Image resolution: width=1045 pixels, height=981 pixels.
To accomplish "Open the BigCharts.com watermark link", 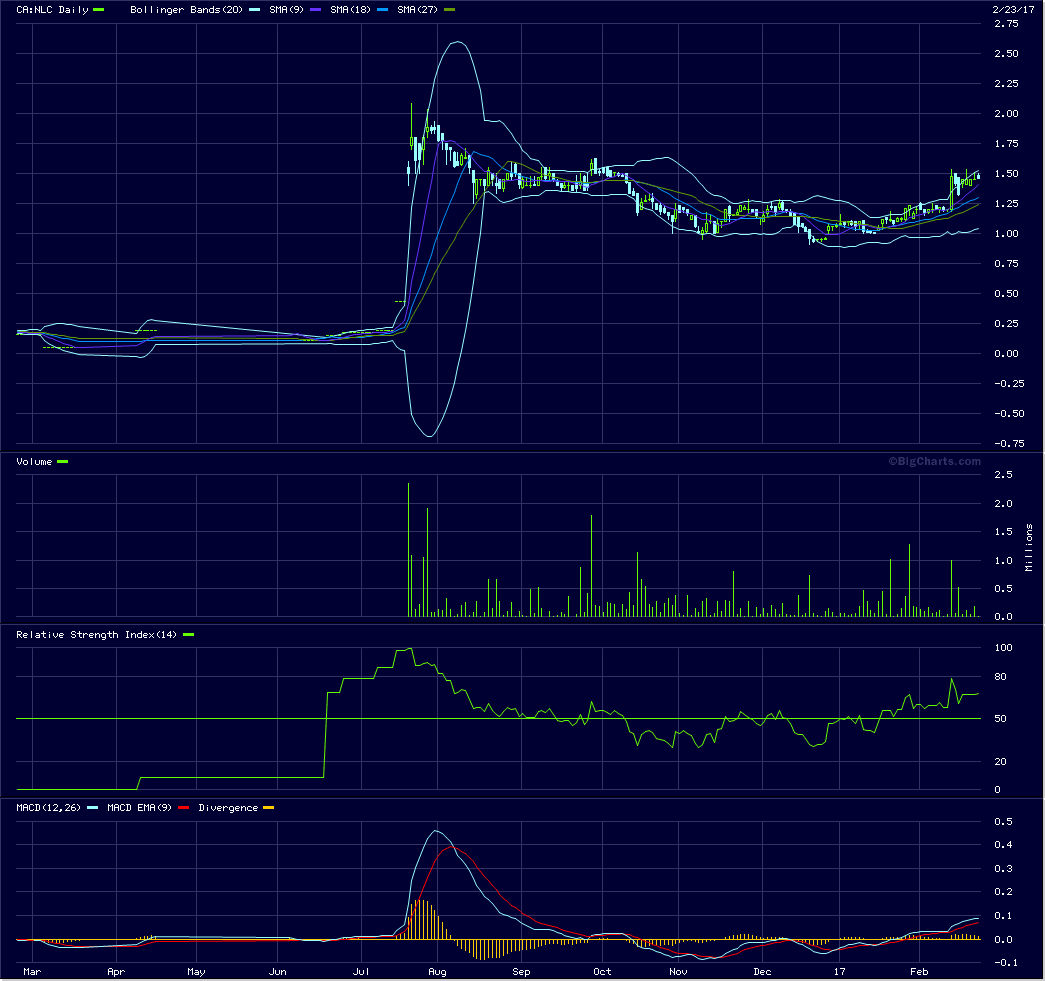I will [x=934, y=461].
